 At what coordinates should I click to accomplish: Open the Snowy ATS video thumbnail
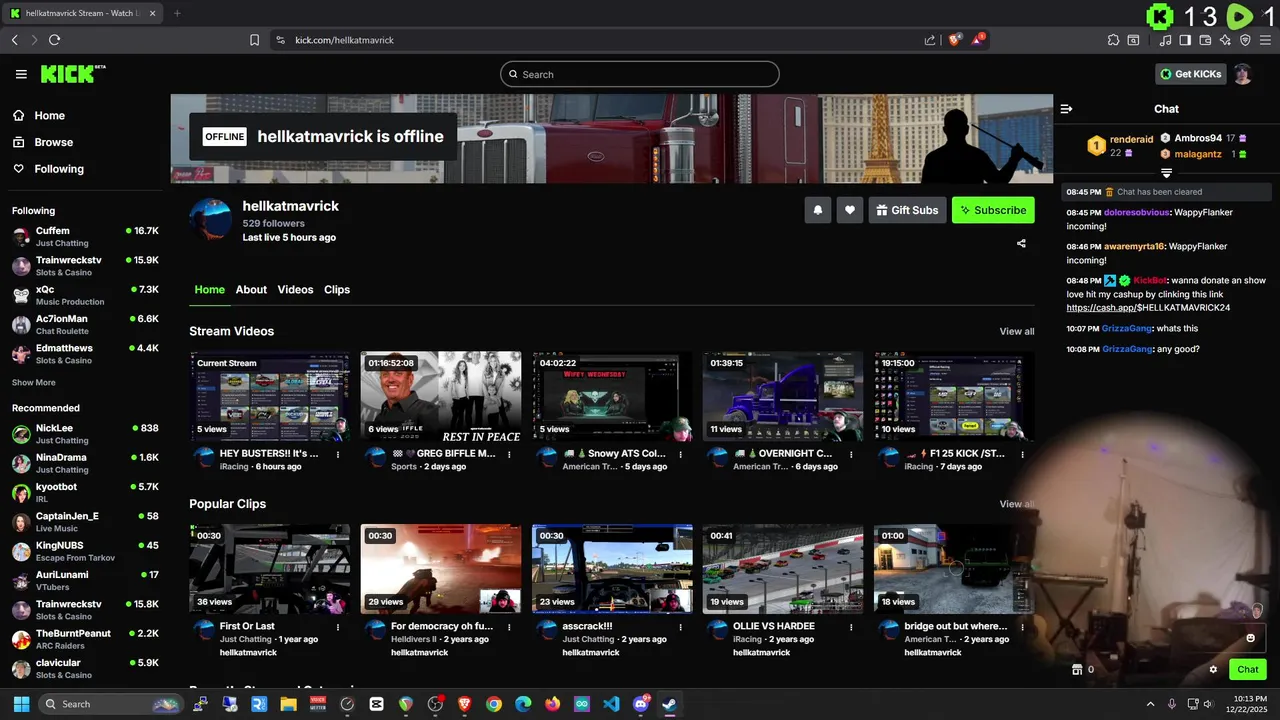tap(612, 396)
